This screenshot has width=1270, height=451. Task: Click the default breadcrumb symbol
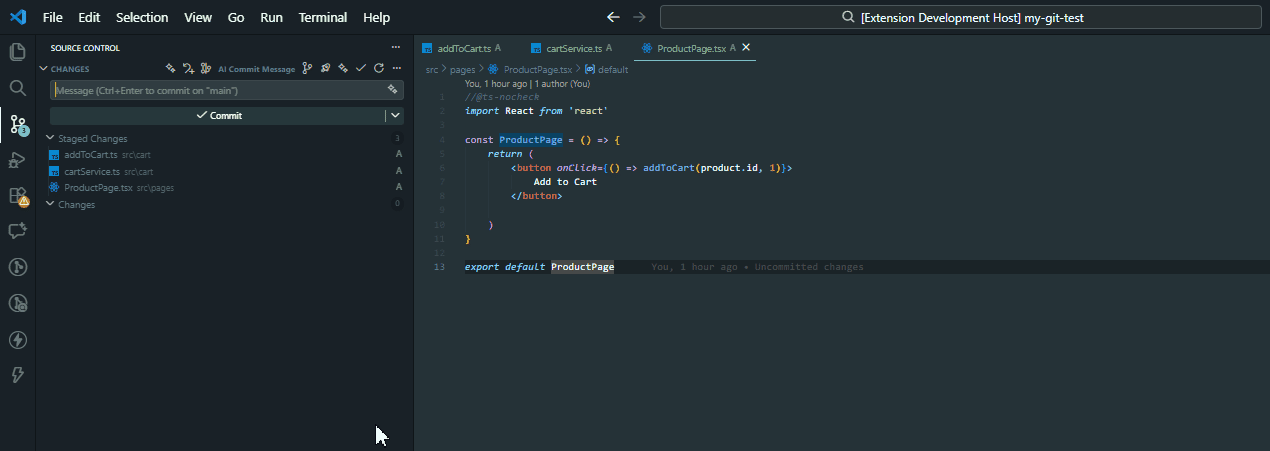tap(613, 69)
